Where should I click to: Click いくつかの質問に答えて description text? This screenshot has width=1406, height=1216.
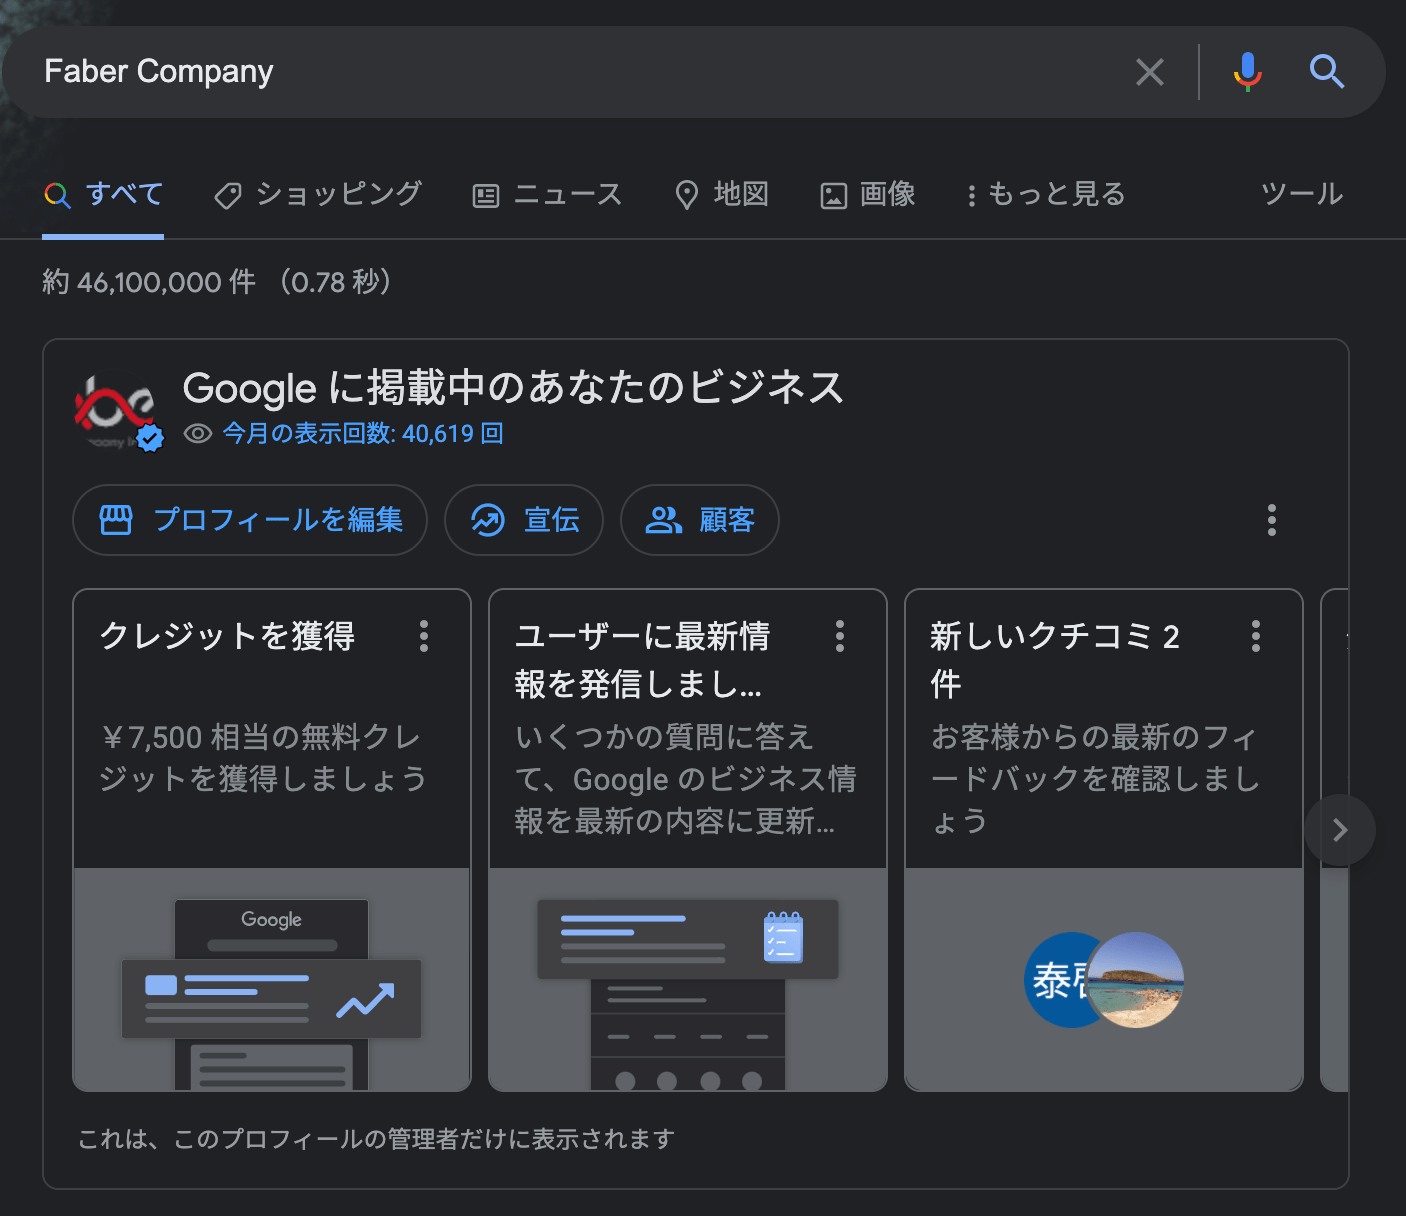click(686, 779)
